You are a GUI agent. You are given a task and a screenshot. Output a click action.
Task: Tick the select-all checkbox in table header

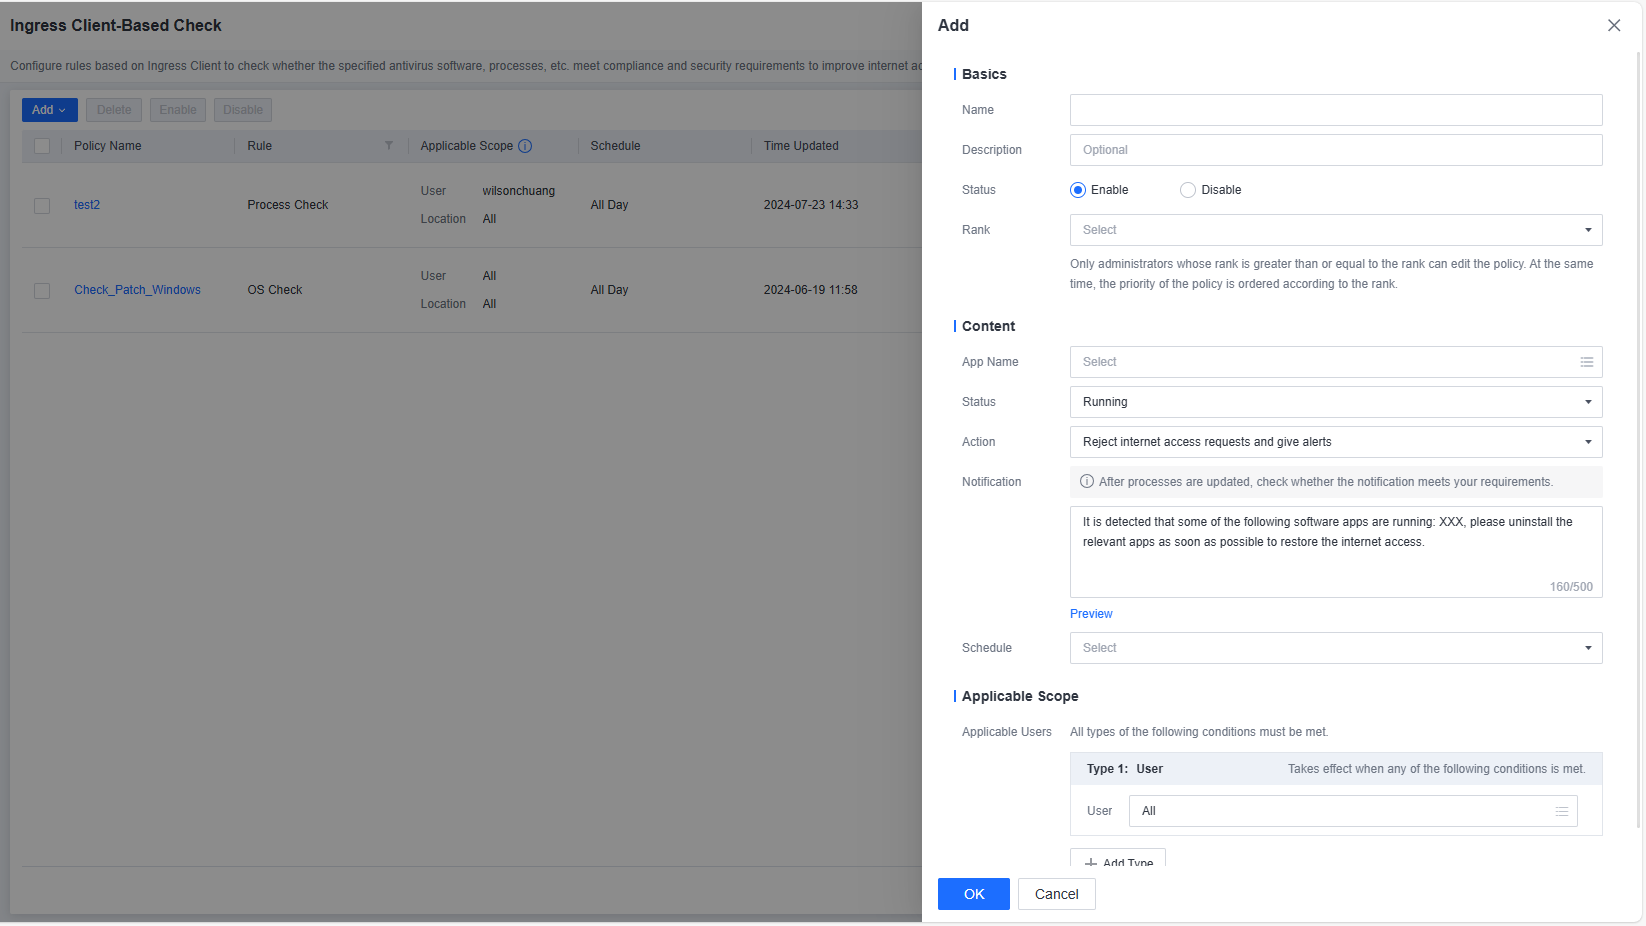[42, 146]
